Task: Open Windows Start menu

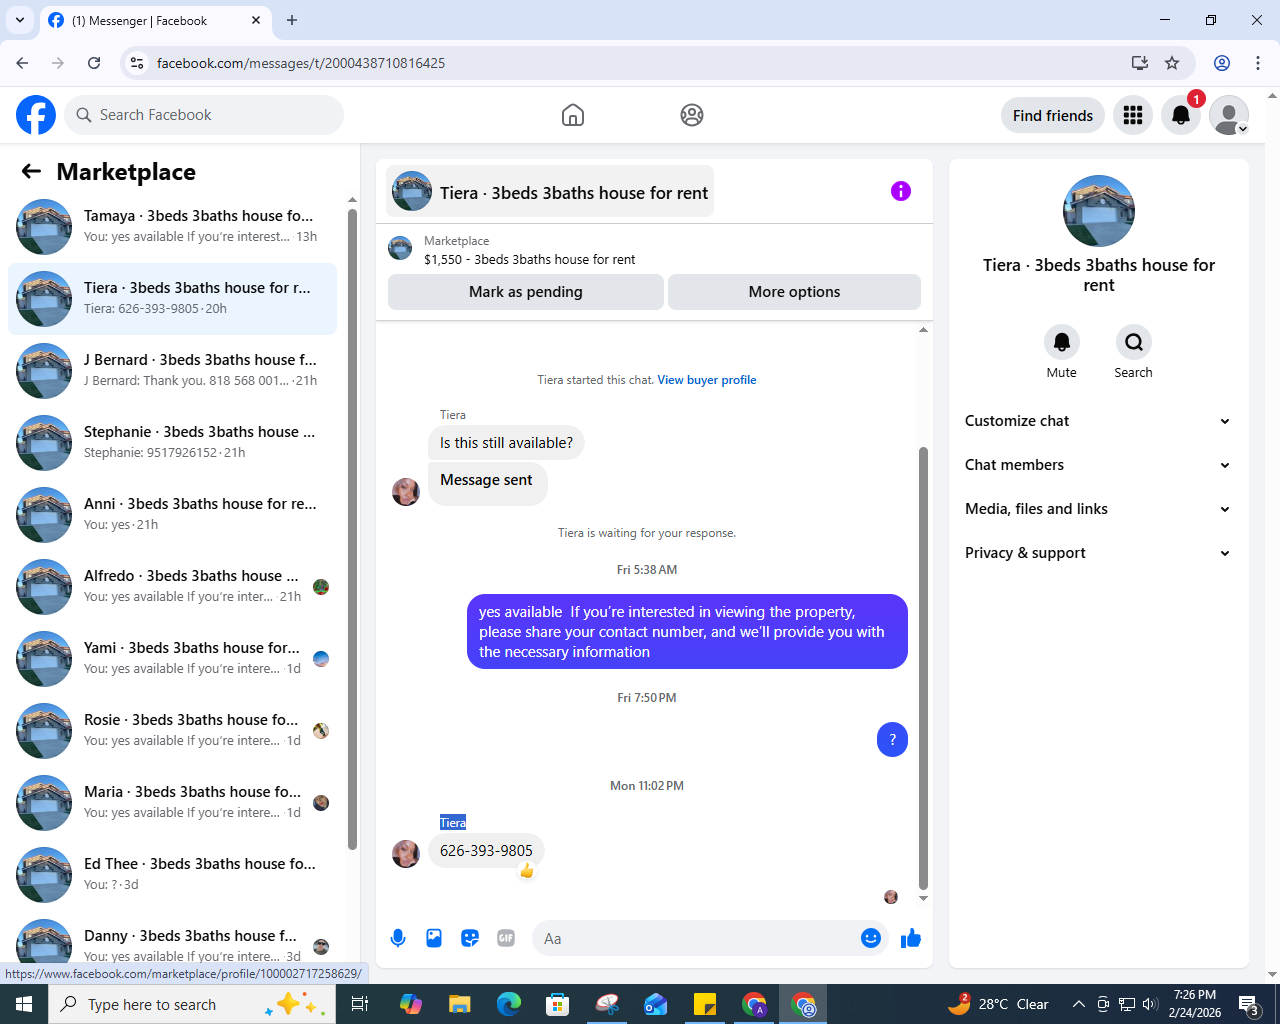Action: coord(24,1004)
